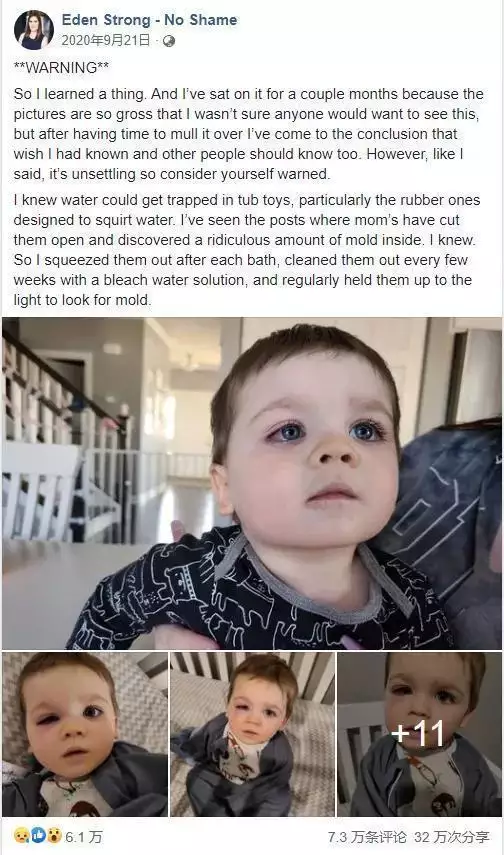This screenshot has height=855, width=504.
Task: Open Eden Strong's profile picture avatar
Action: click(34, 30)
